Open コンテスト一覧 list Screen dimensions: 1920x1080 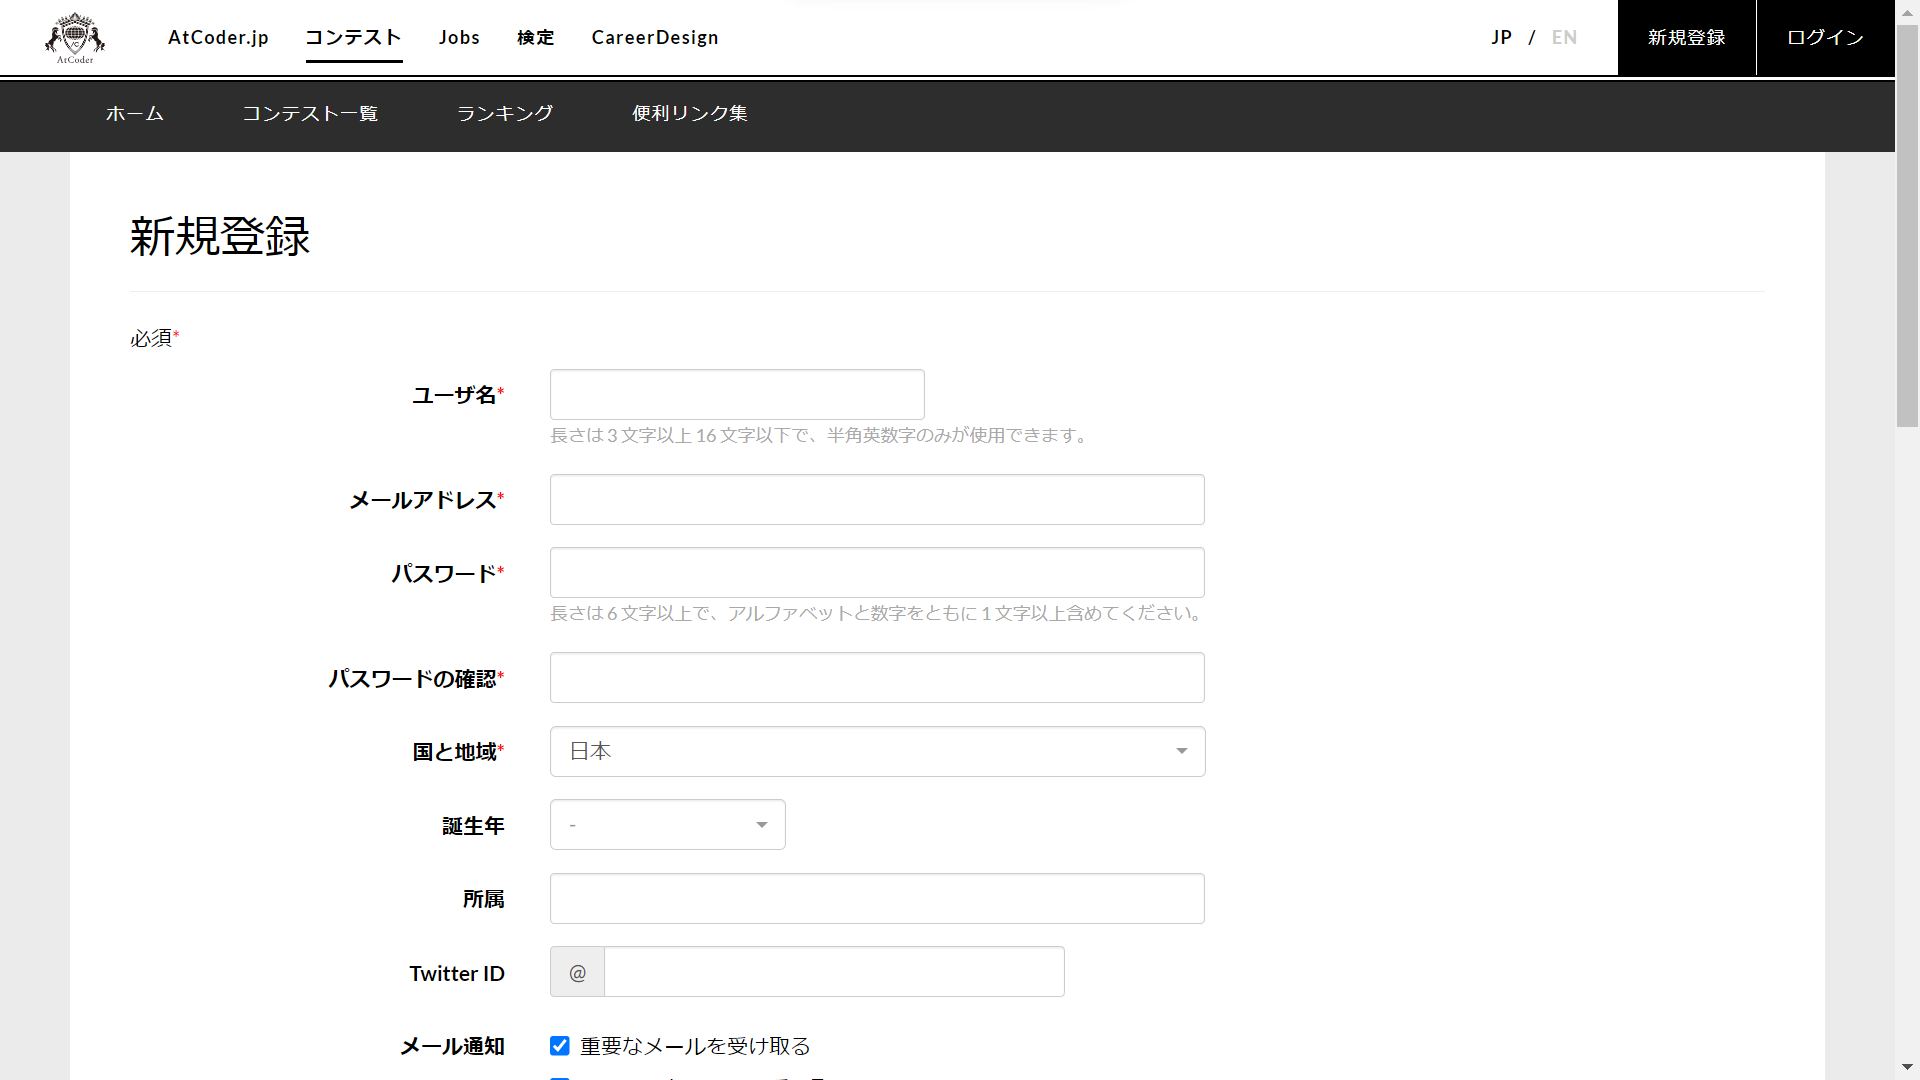click(311, 114)
